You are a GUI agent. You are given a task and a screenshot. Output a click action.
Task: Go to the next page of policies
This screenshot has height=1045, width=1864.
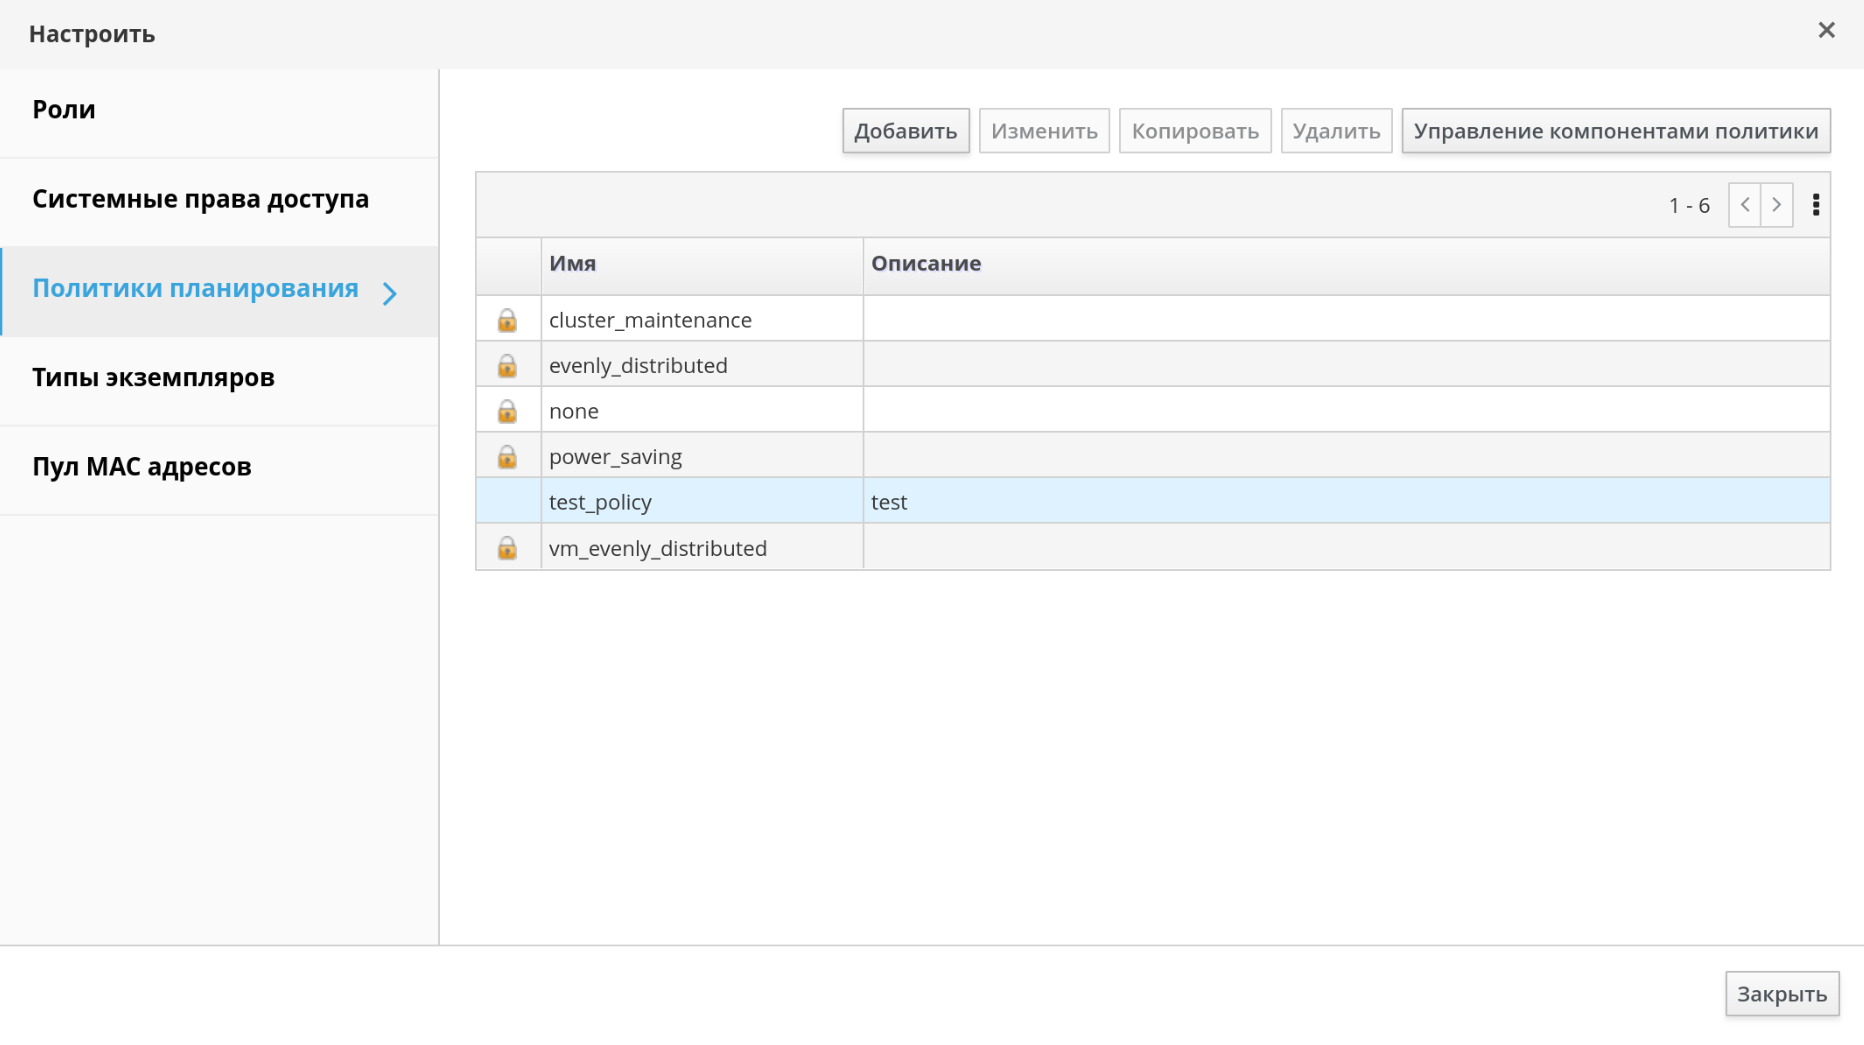(1776, 205)
